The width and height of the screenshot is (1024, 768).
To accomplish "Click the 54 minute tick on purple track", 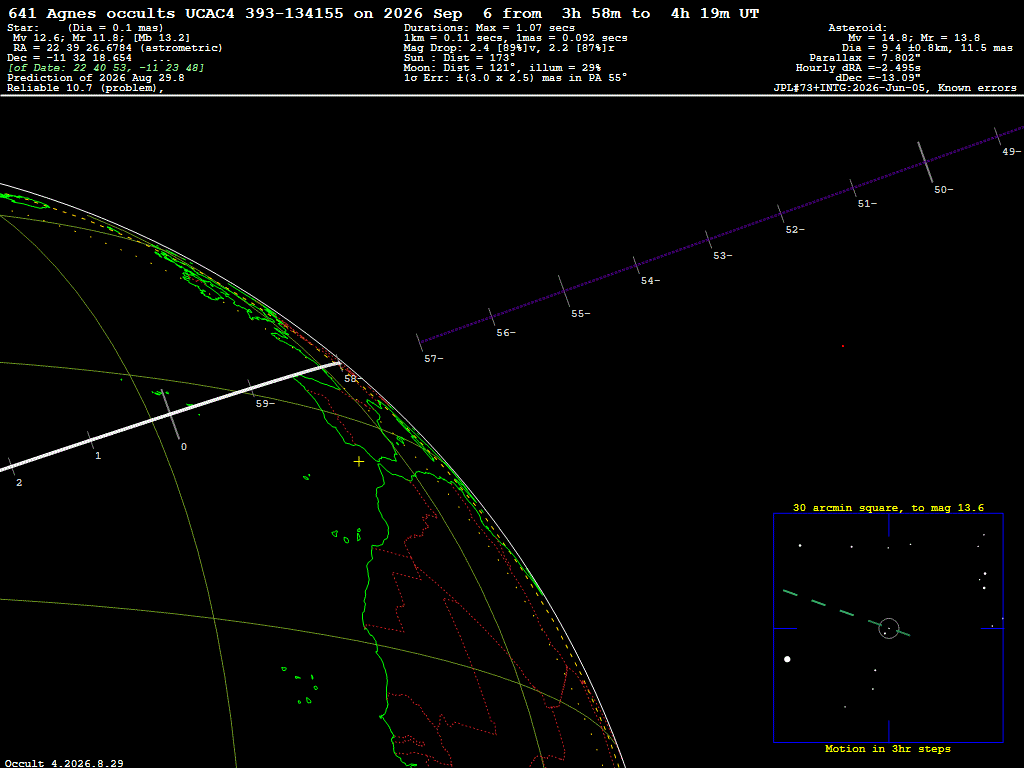I will (637, 266).
